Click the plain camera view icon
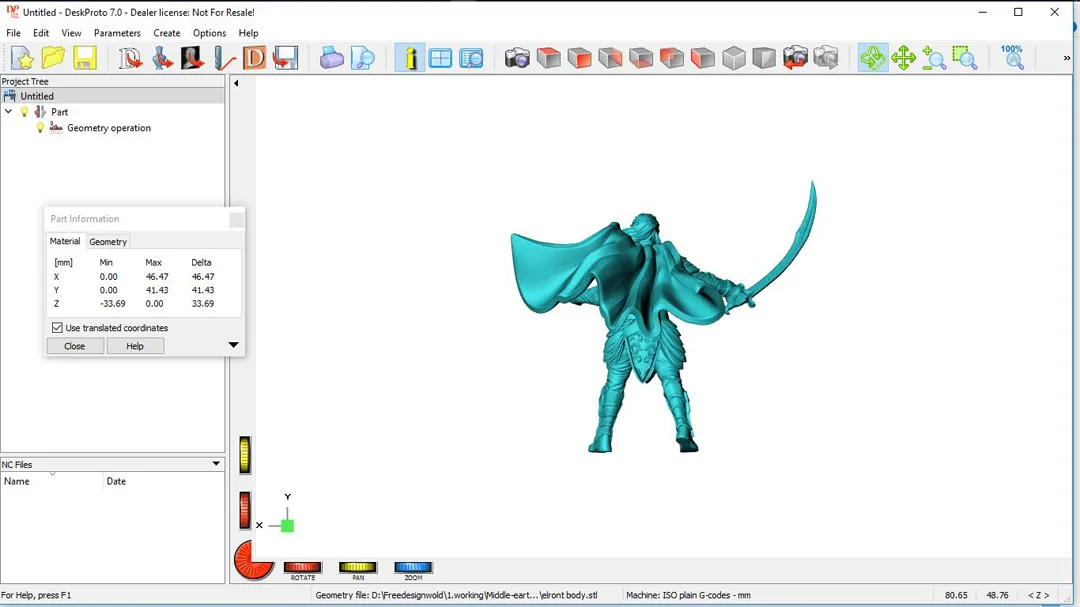1080x607 pixels. point(517,58)
